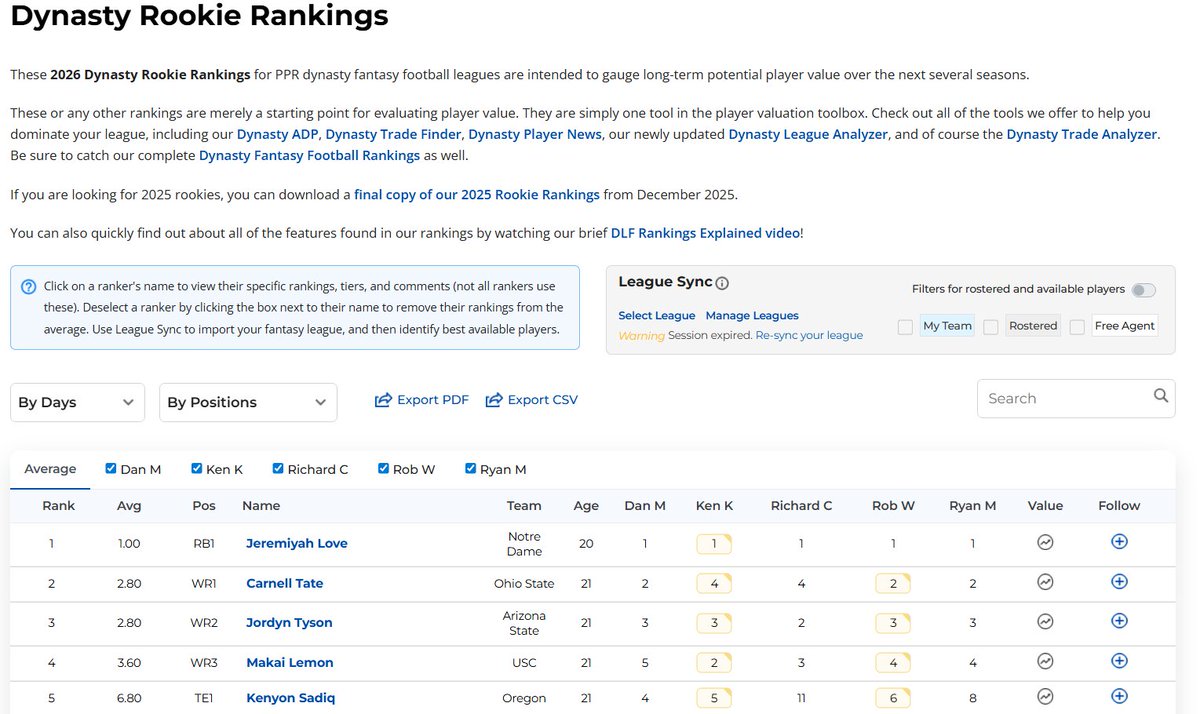This screenshot has width=1200, height=714.
Task: Open the Dynasty ADP link
Action: click(x=277, y=134)
